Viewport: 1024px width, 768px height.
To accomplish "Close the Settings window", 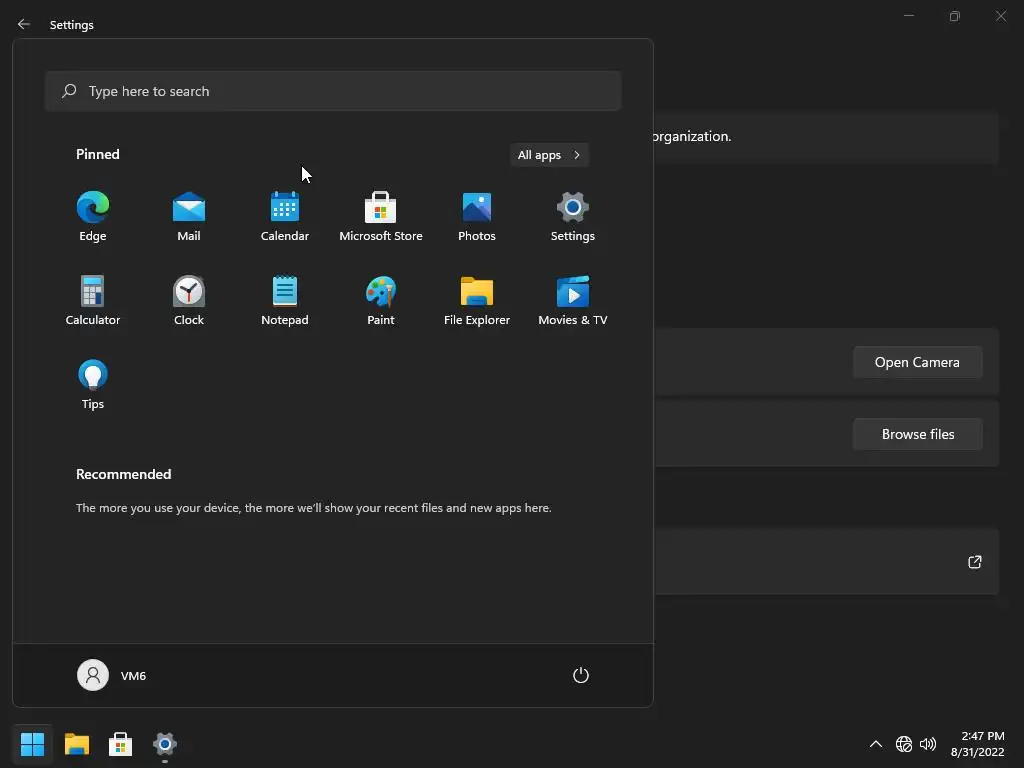I will pos(1000,16).
